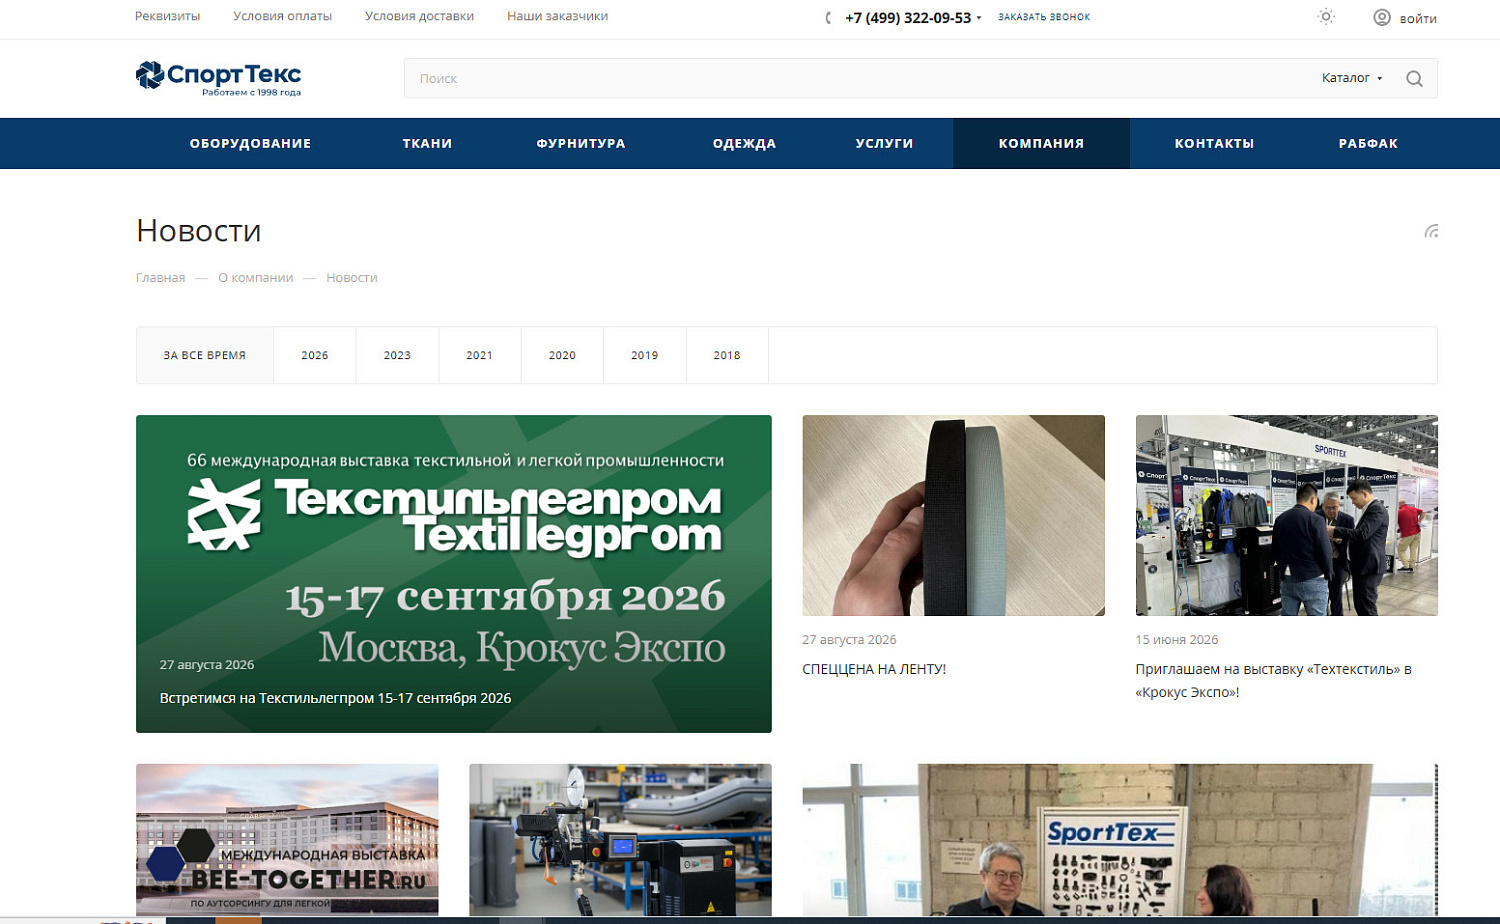Image resolution: width=1500 pixels, height=924 pixels.
Task: Open the Рабфак menu
Action: pyautogui.click(x=1368, y=143)
